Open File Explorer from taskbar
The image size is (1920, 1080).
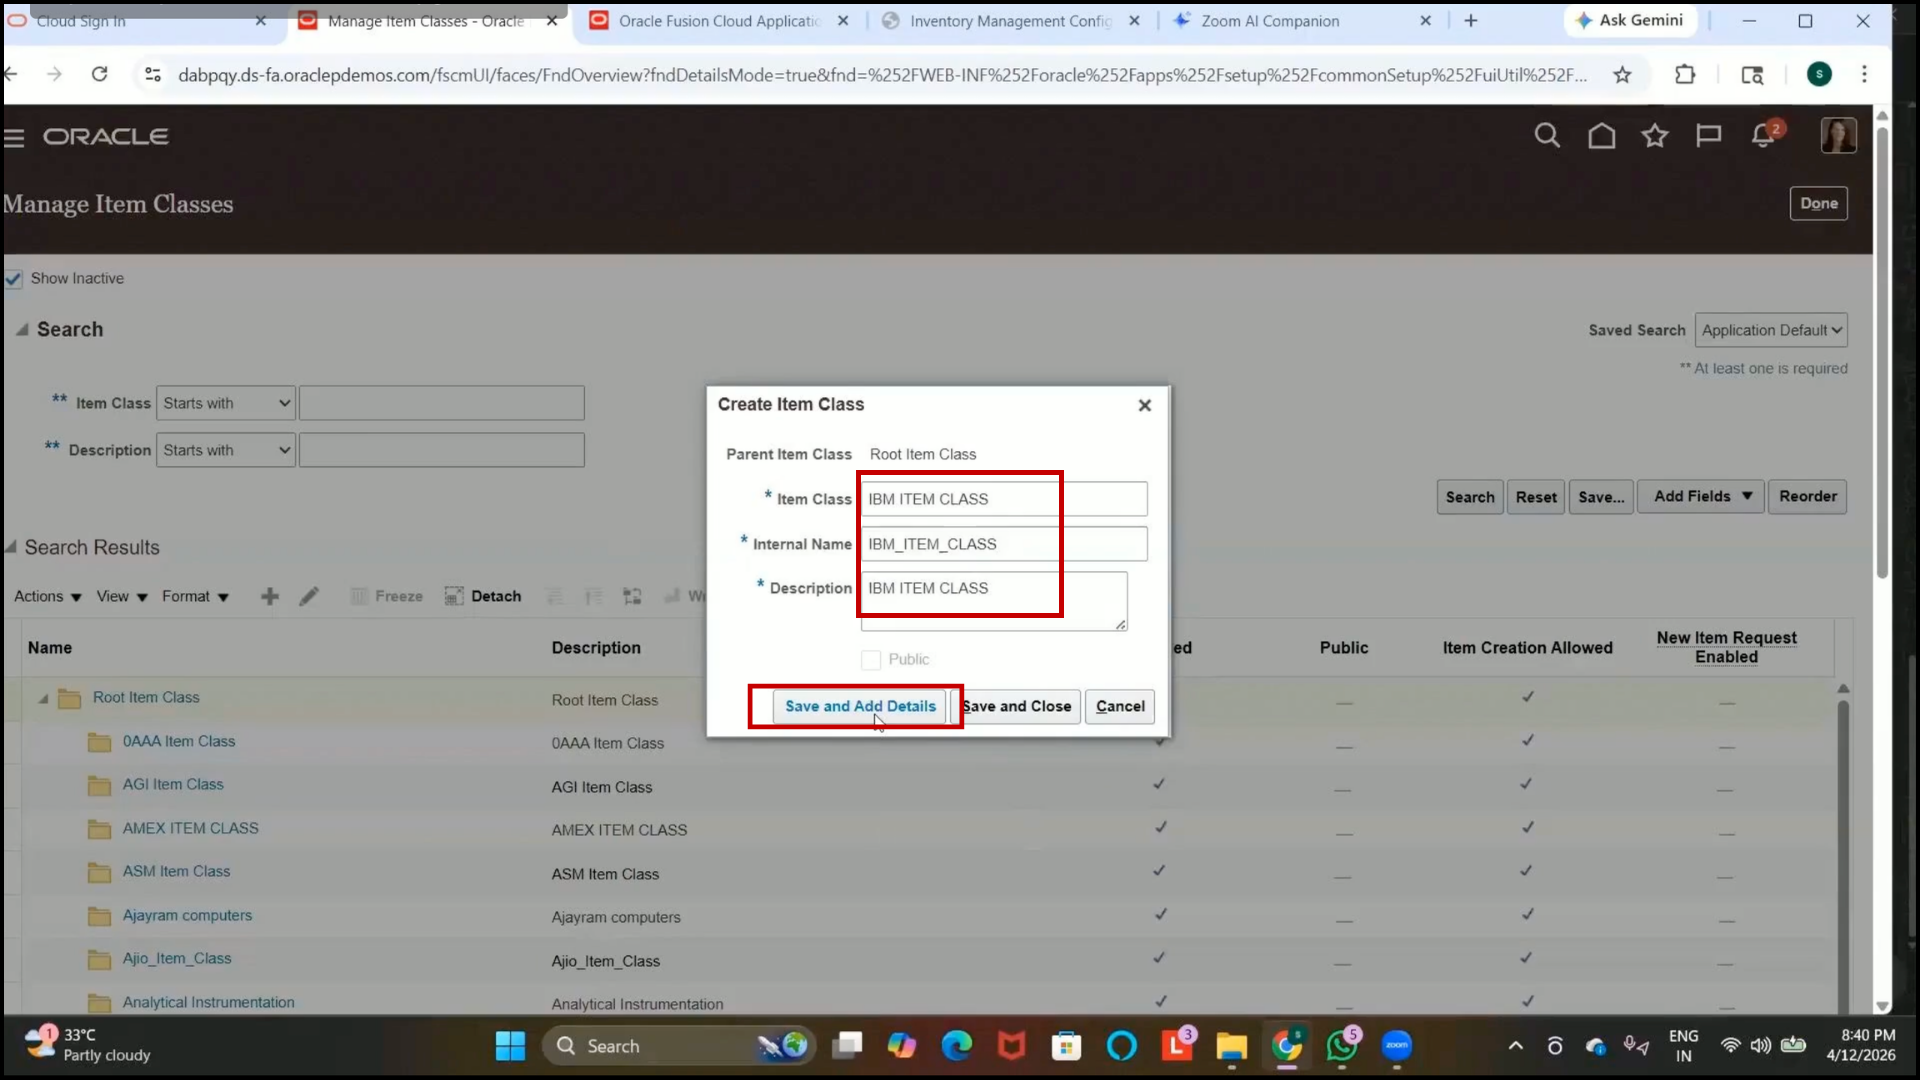tap(1231, 1046)
